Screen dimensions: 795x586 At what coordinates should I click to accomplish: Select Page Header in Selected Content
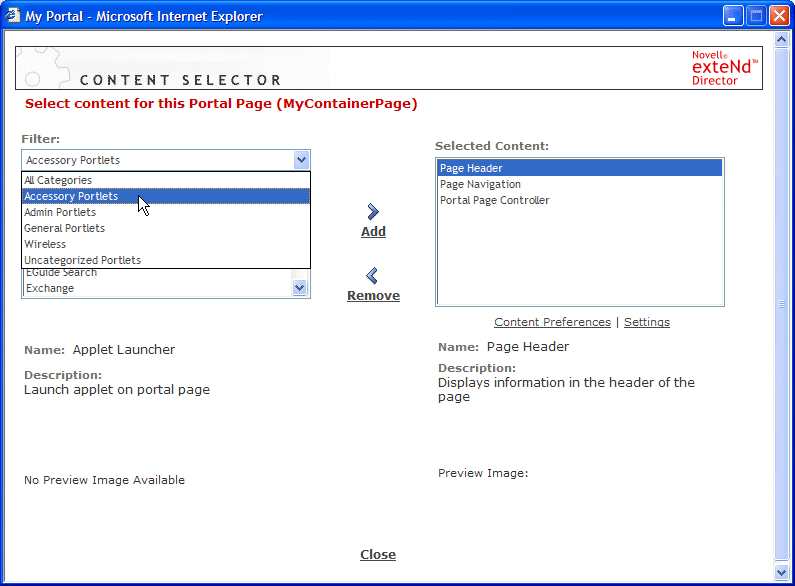click(x=580, y=168)
